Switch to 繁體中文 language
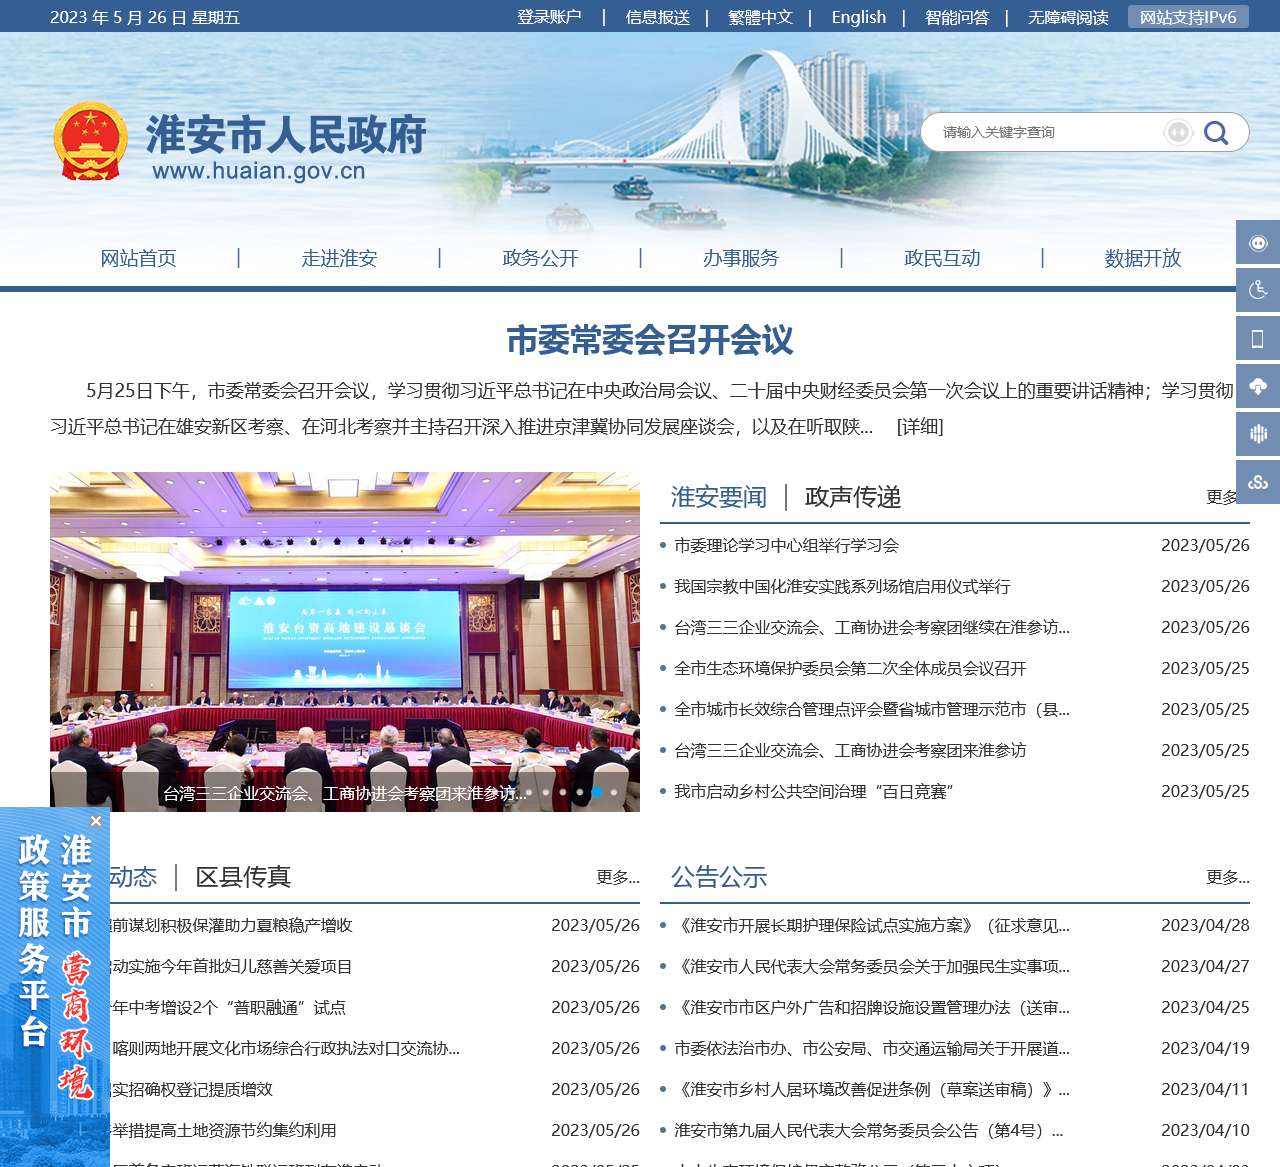This screenshot has height=1167, width=1280. (x=760, y=17)
